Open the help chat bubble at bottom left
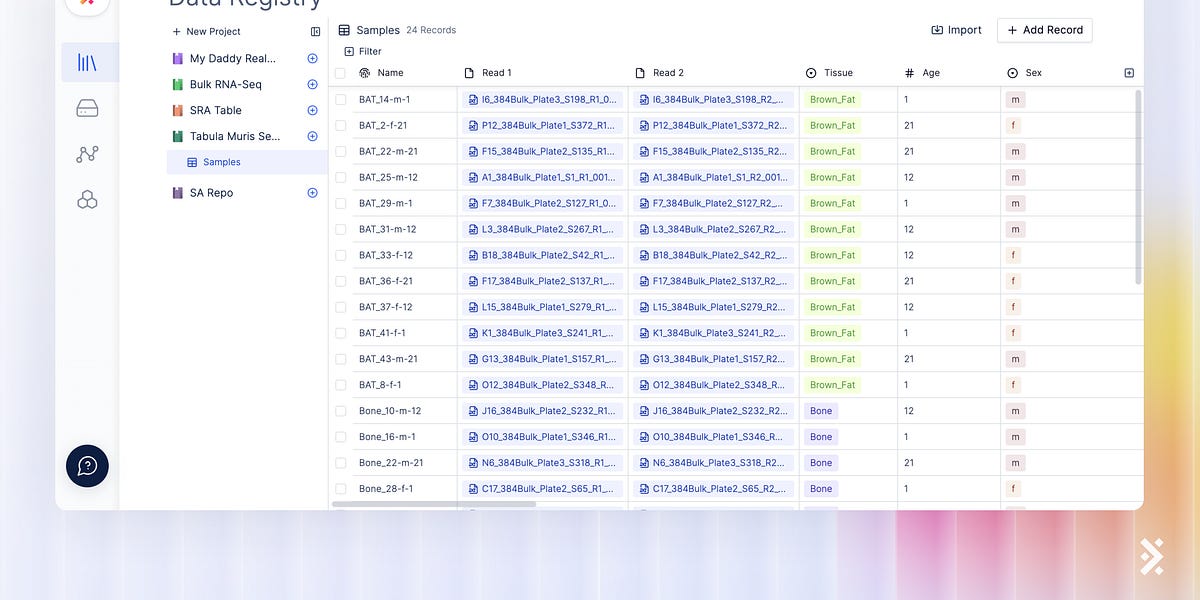This screenshot has width=1200, height=600. coord(87,466)
